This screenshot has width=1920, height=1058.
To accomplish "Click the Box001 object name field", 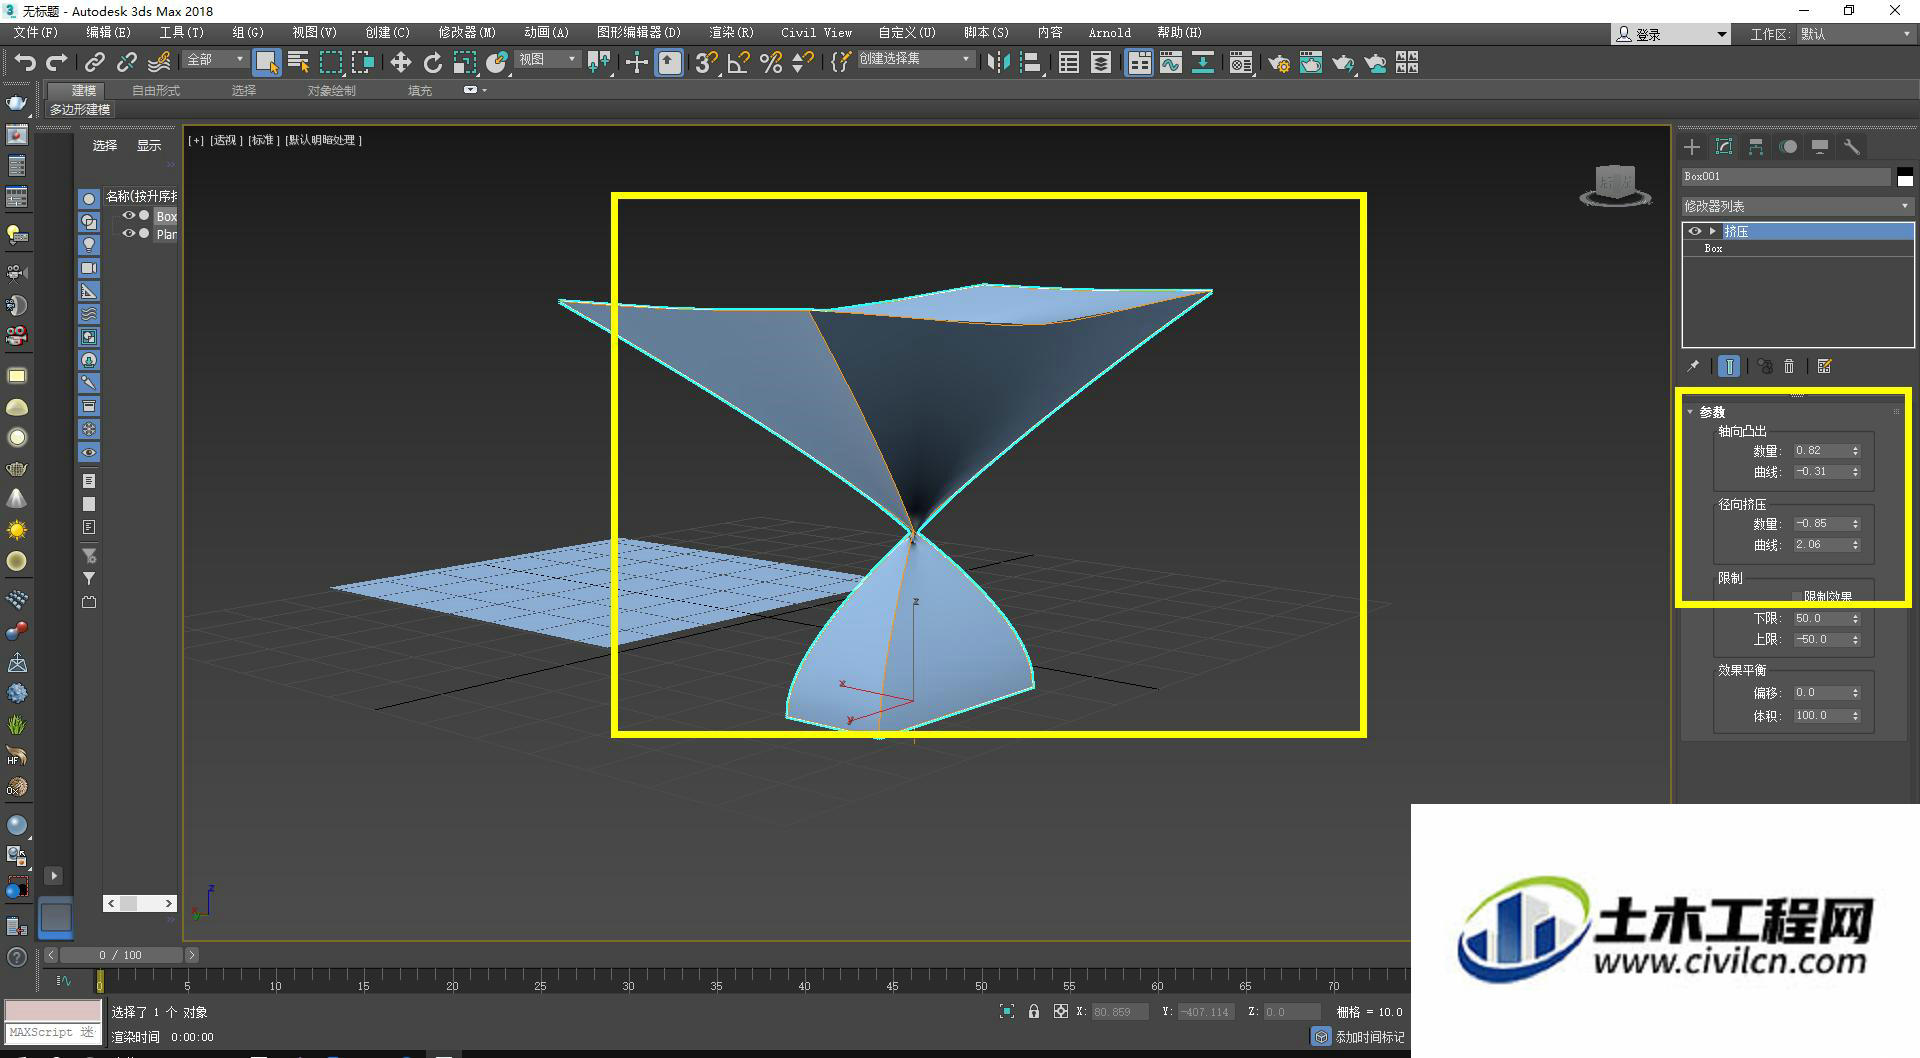I will 1786,177.
